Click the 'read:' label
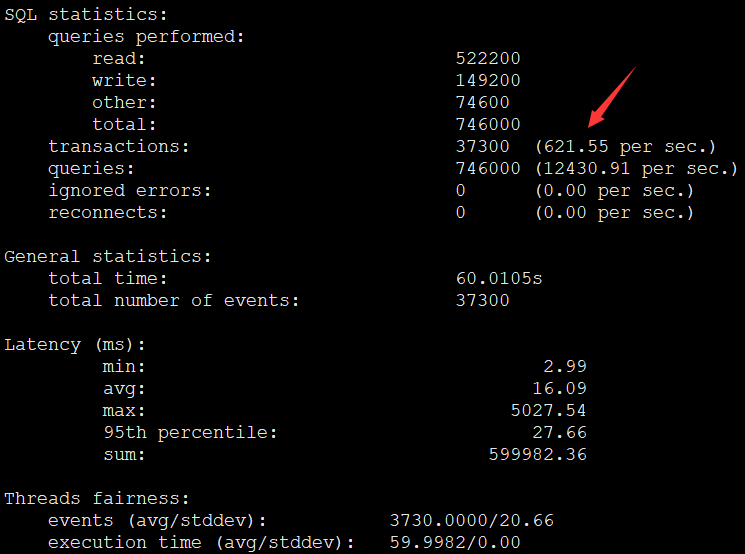The width and height of the screenshot is (745, 554). click(119, 58)
